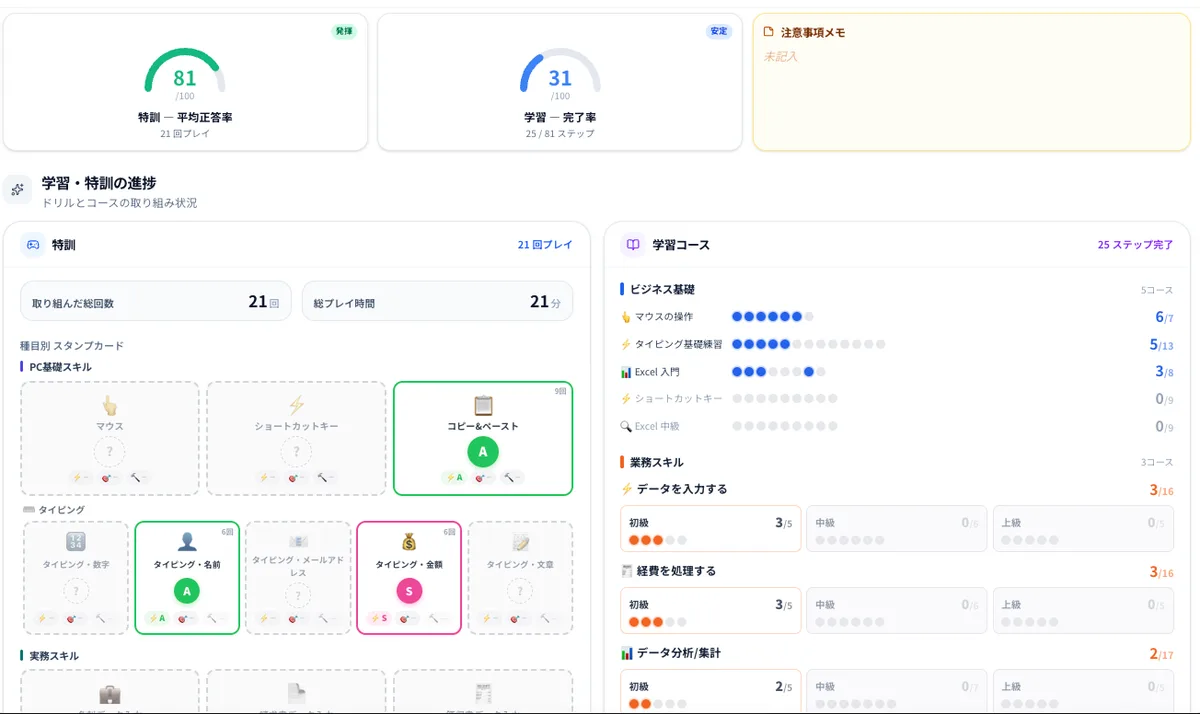Click the 21 回プレイ label in 特訓 header
The height and width of the screenshot is (714, 1200).
(x=545, y=245)
